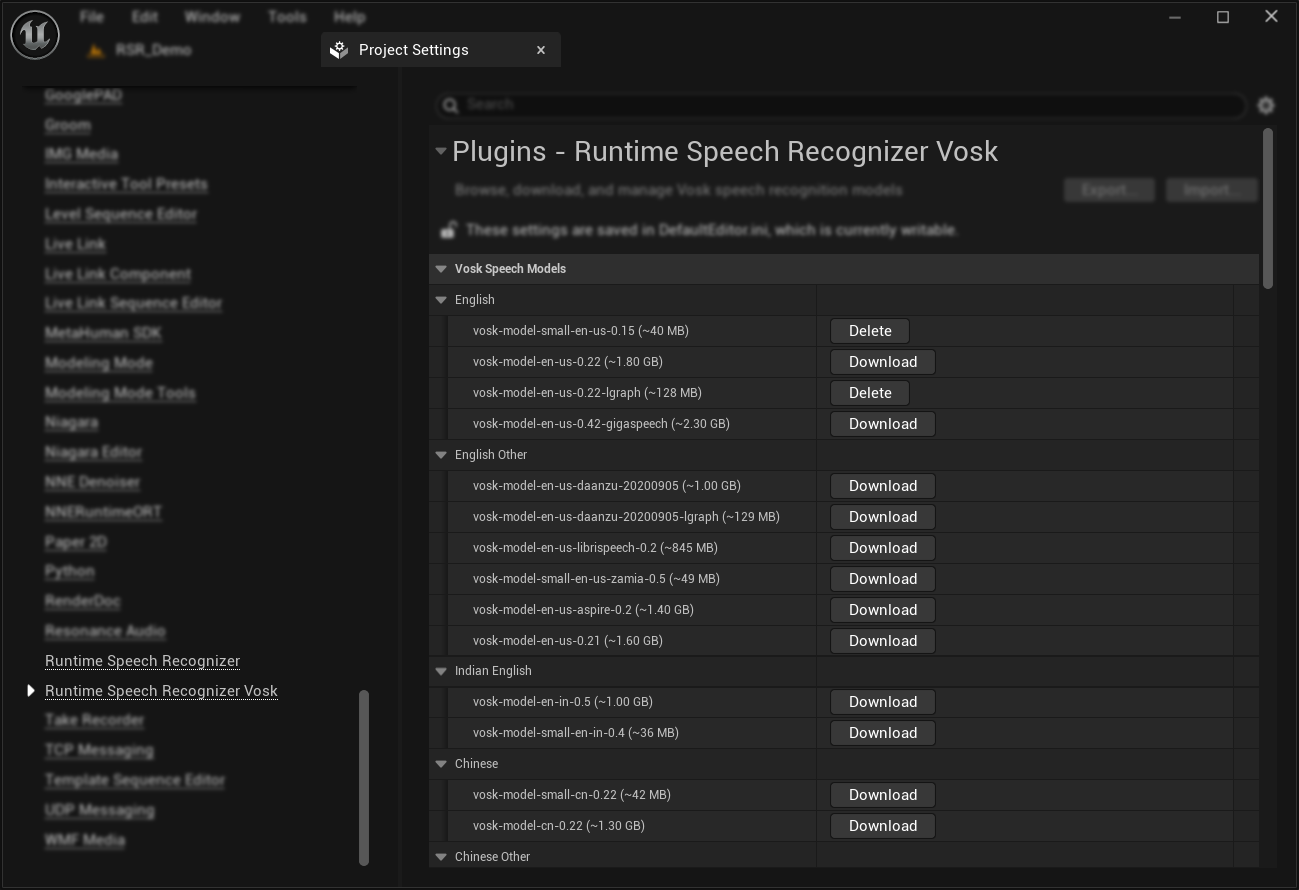
Task: Collapse the Chinese Other group
Action: 441,857
